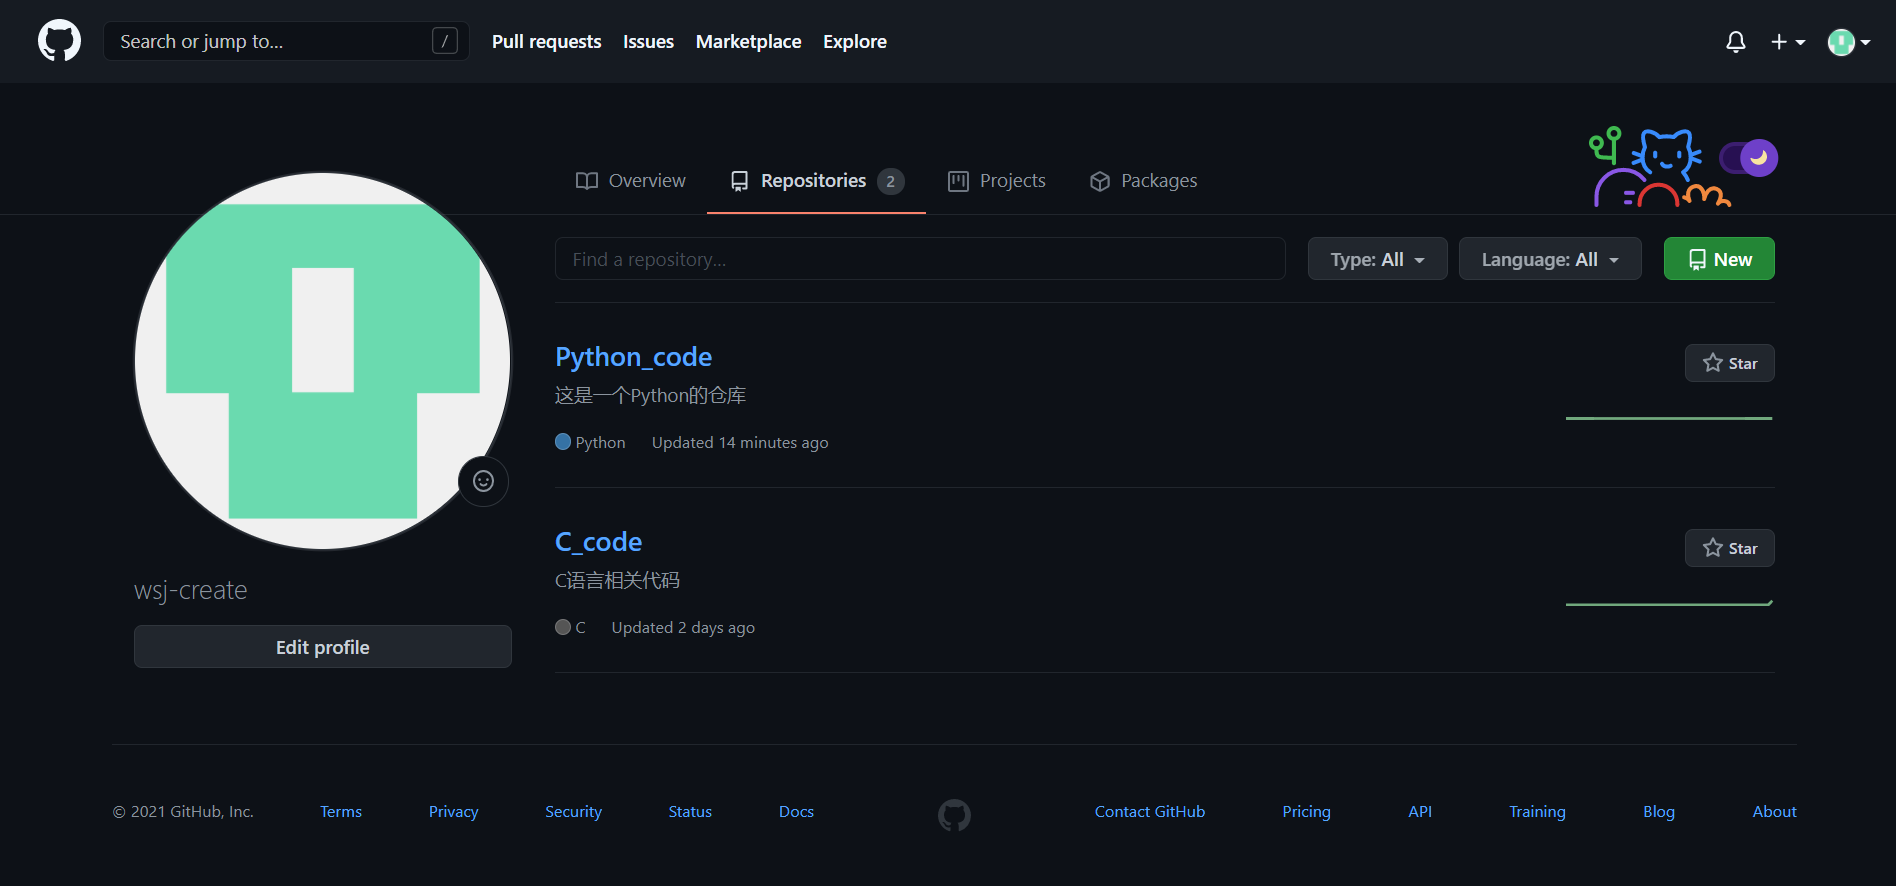
Task: Click the C language color dot
Action: (x=563, y=627)
